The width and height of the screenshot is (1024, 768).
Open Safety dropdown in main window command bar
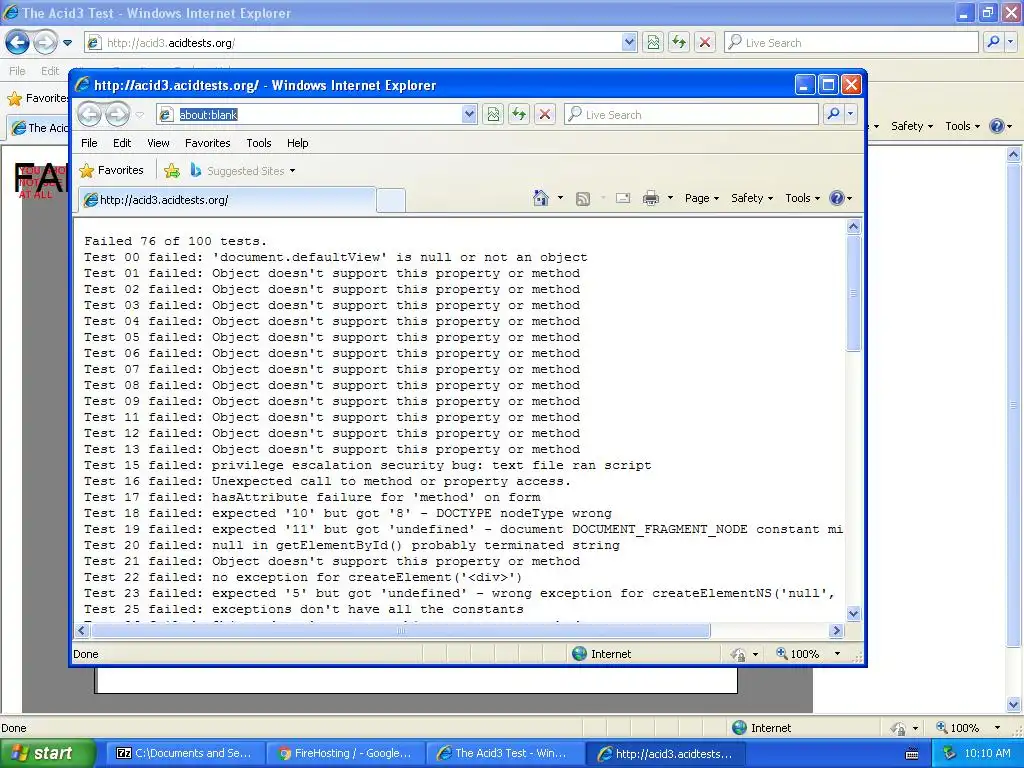click(912, 126)
